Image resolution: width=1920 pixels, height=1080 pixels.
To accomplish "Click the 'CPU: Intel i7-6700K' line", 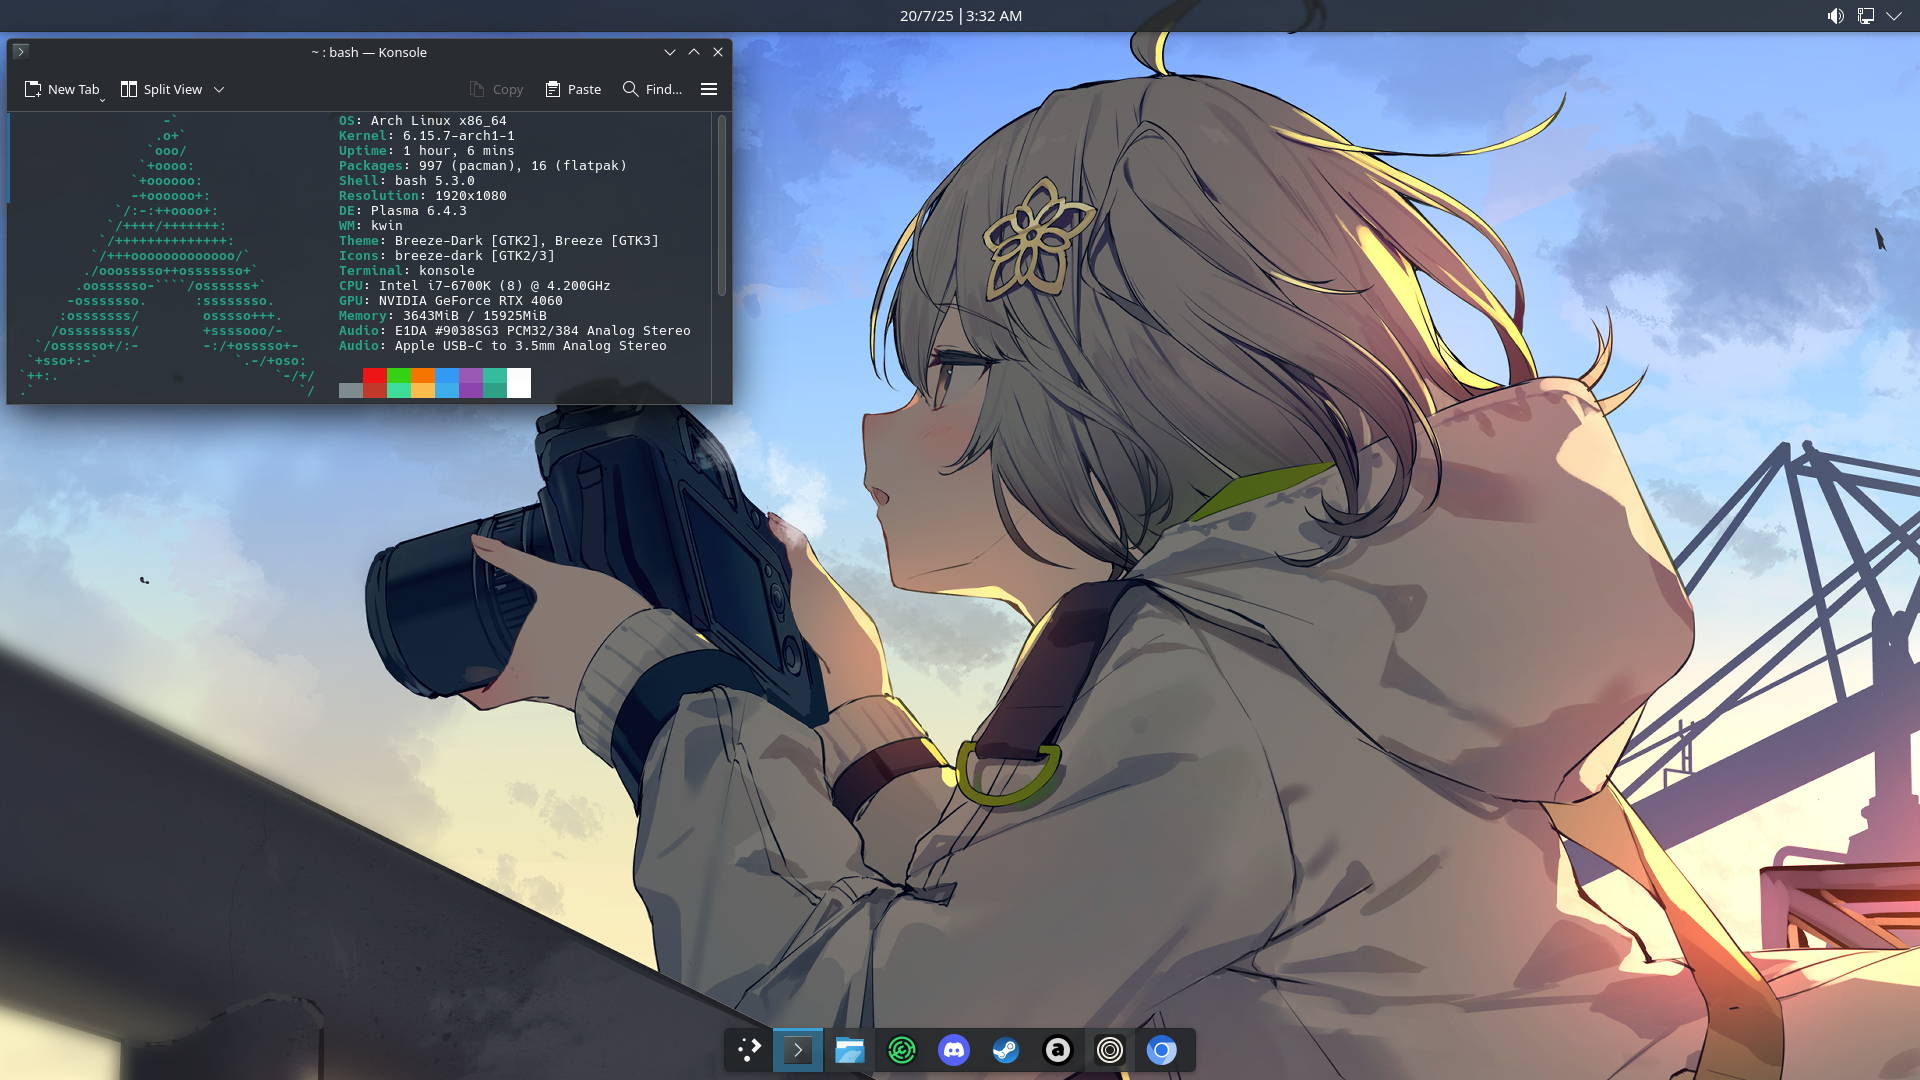I will 475,285.
